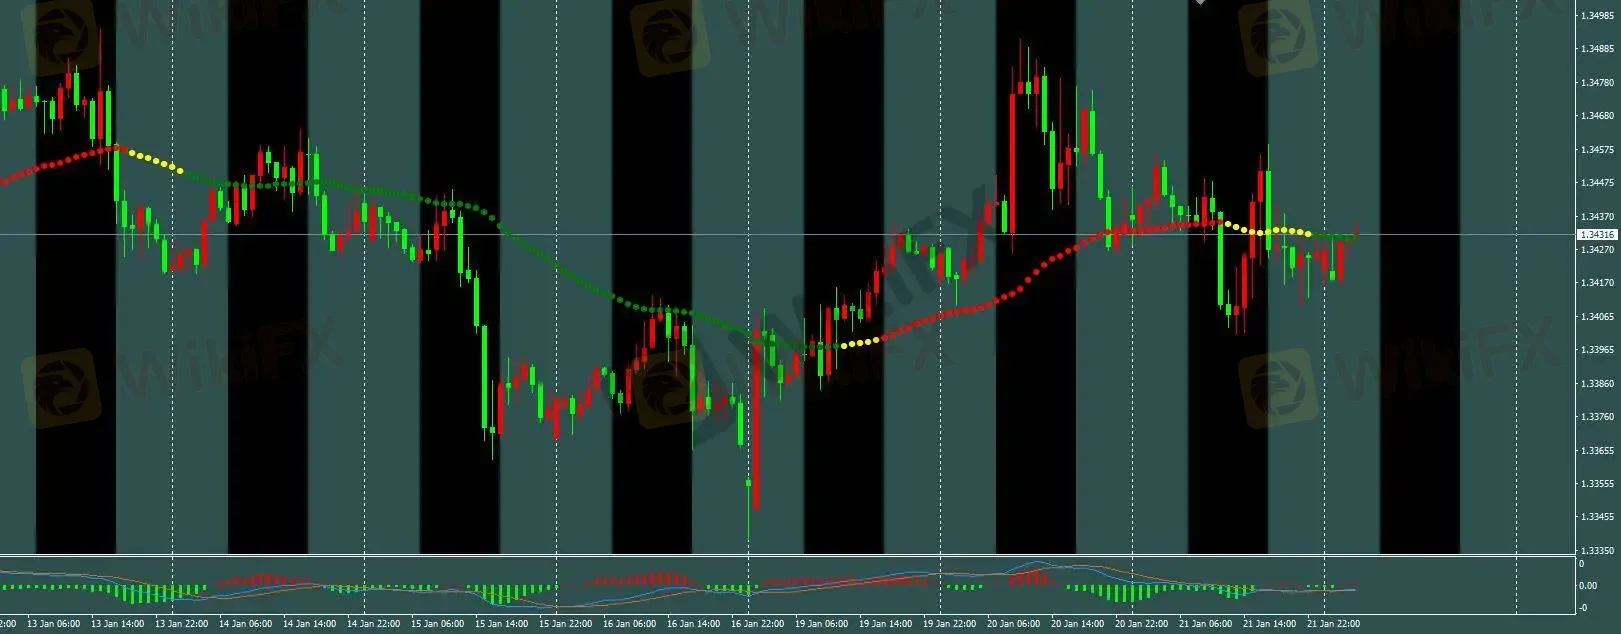This screenshot has height=634, width=1621.
Task: Select the 21 Jan 22:00 time label
Action: 1333,624
